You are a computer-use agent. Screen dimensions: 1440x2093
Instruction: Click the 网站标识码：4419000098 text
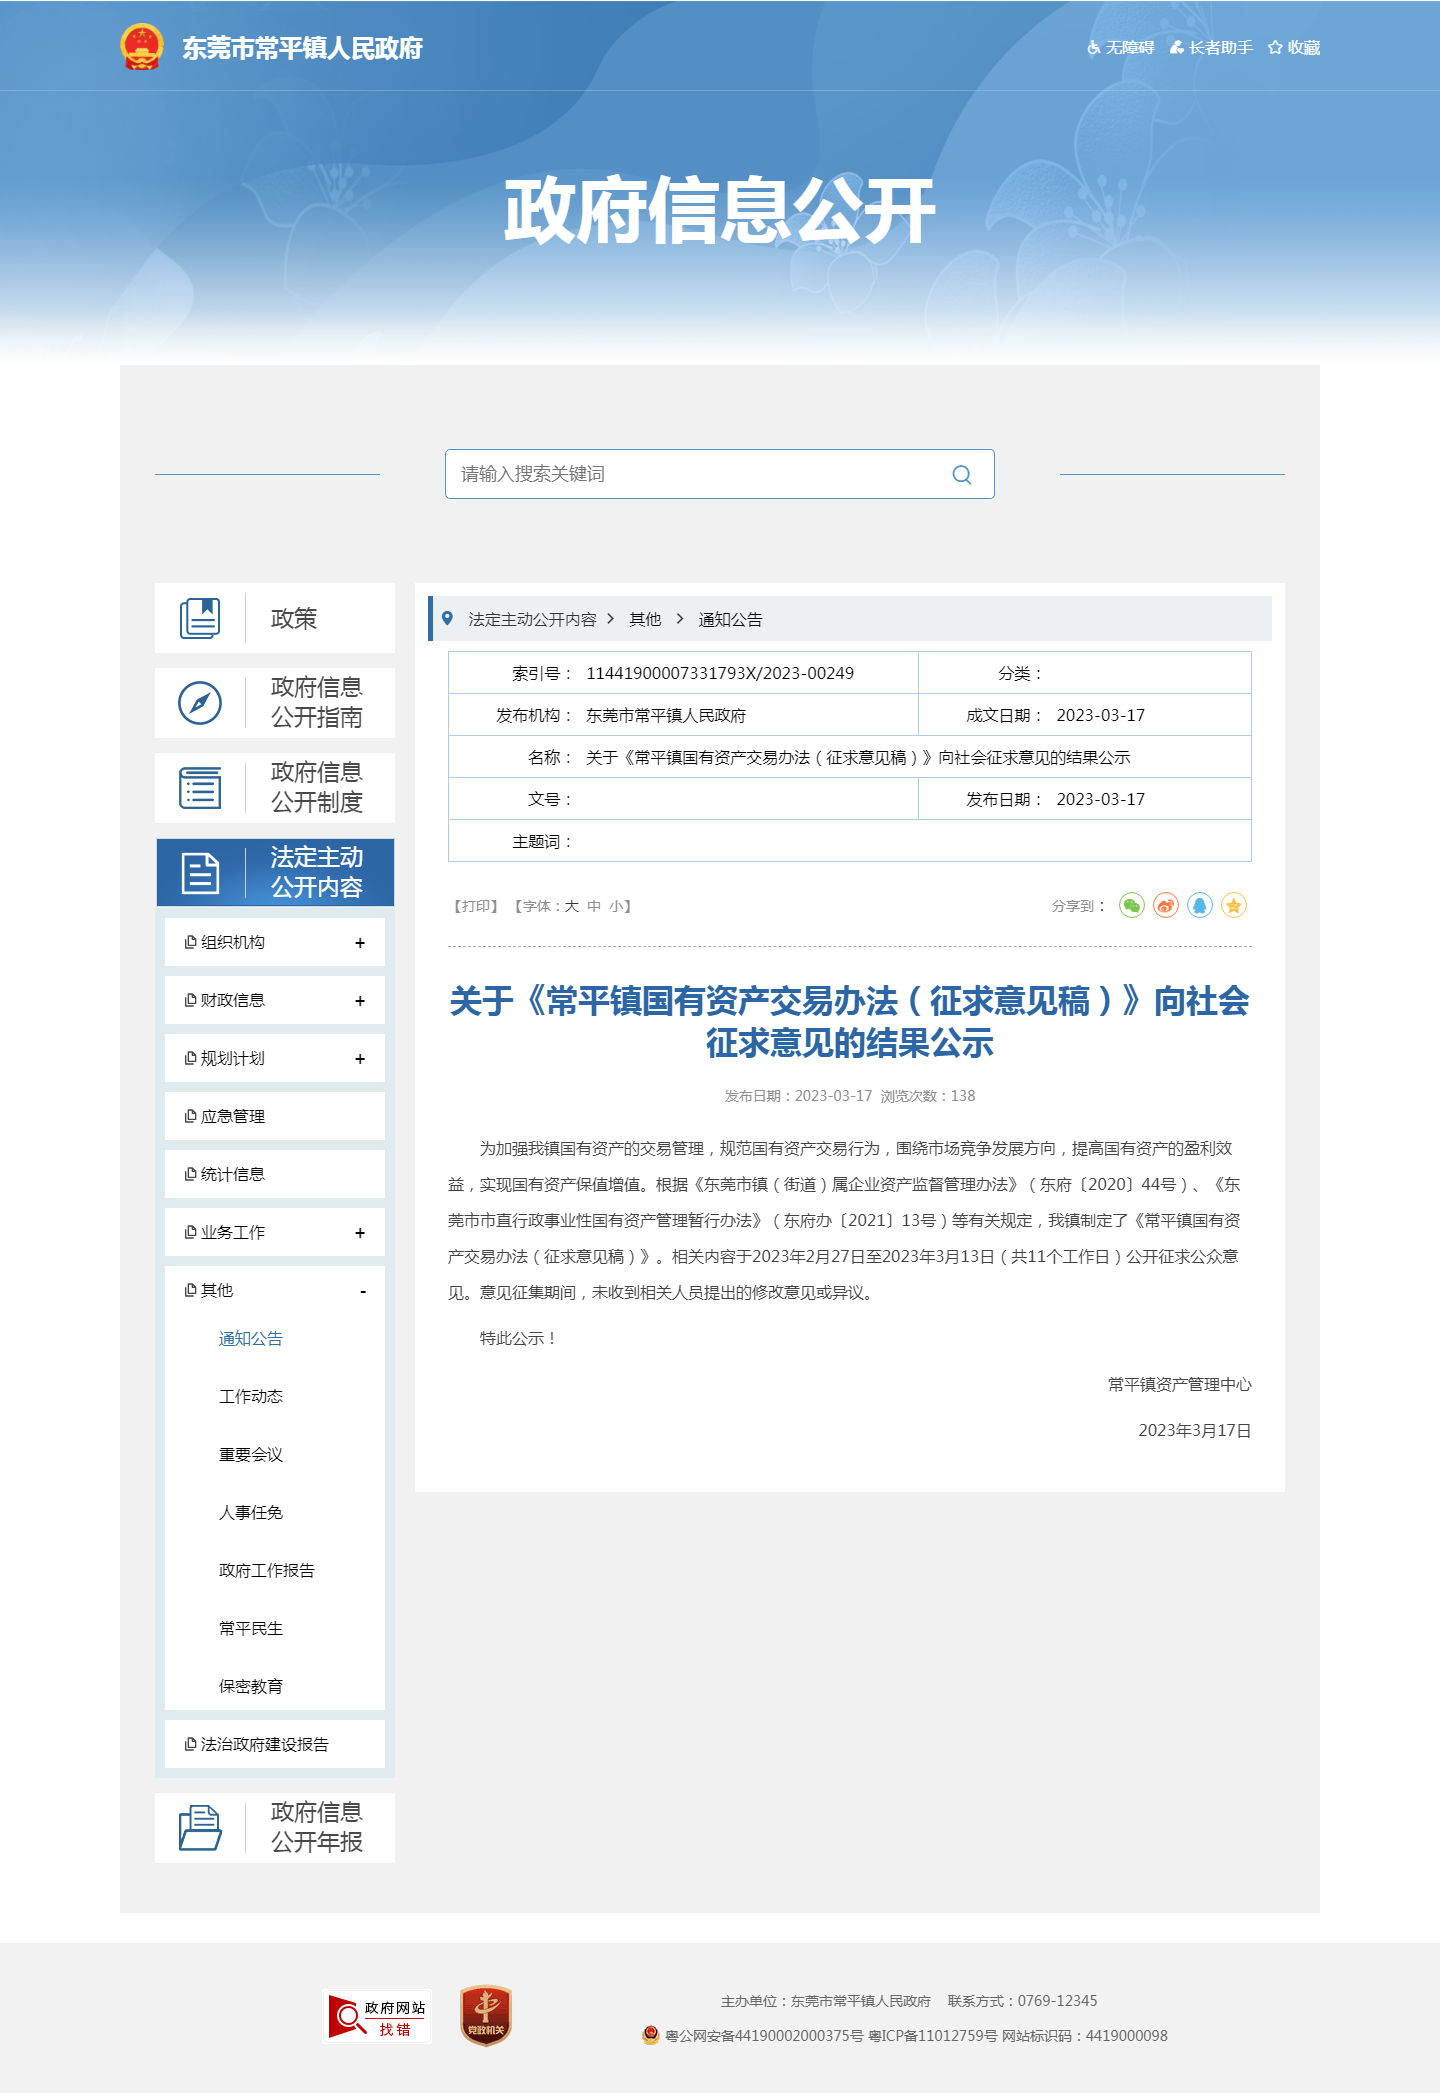click(x=1085, y=2036)
